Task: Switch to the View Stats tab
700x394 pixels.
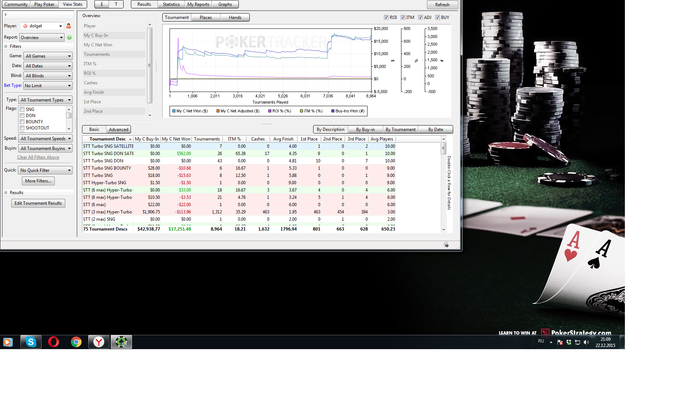Action: tap(72, 4)
